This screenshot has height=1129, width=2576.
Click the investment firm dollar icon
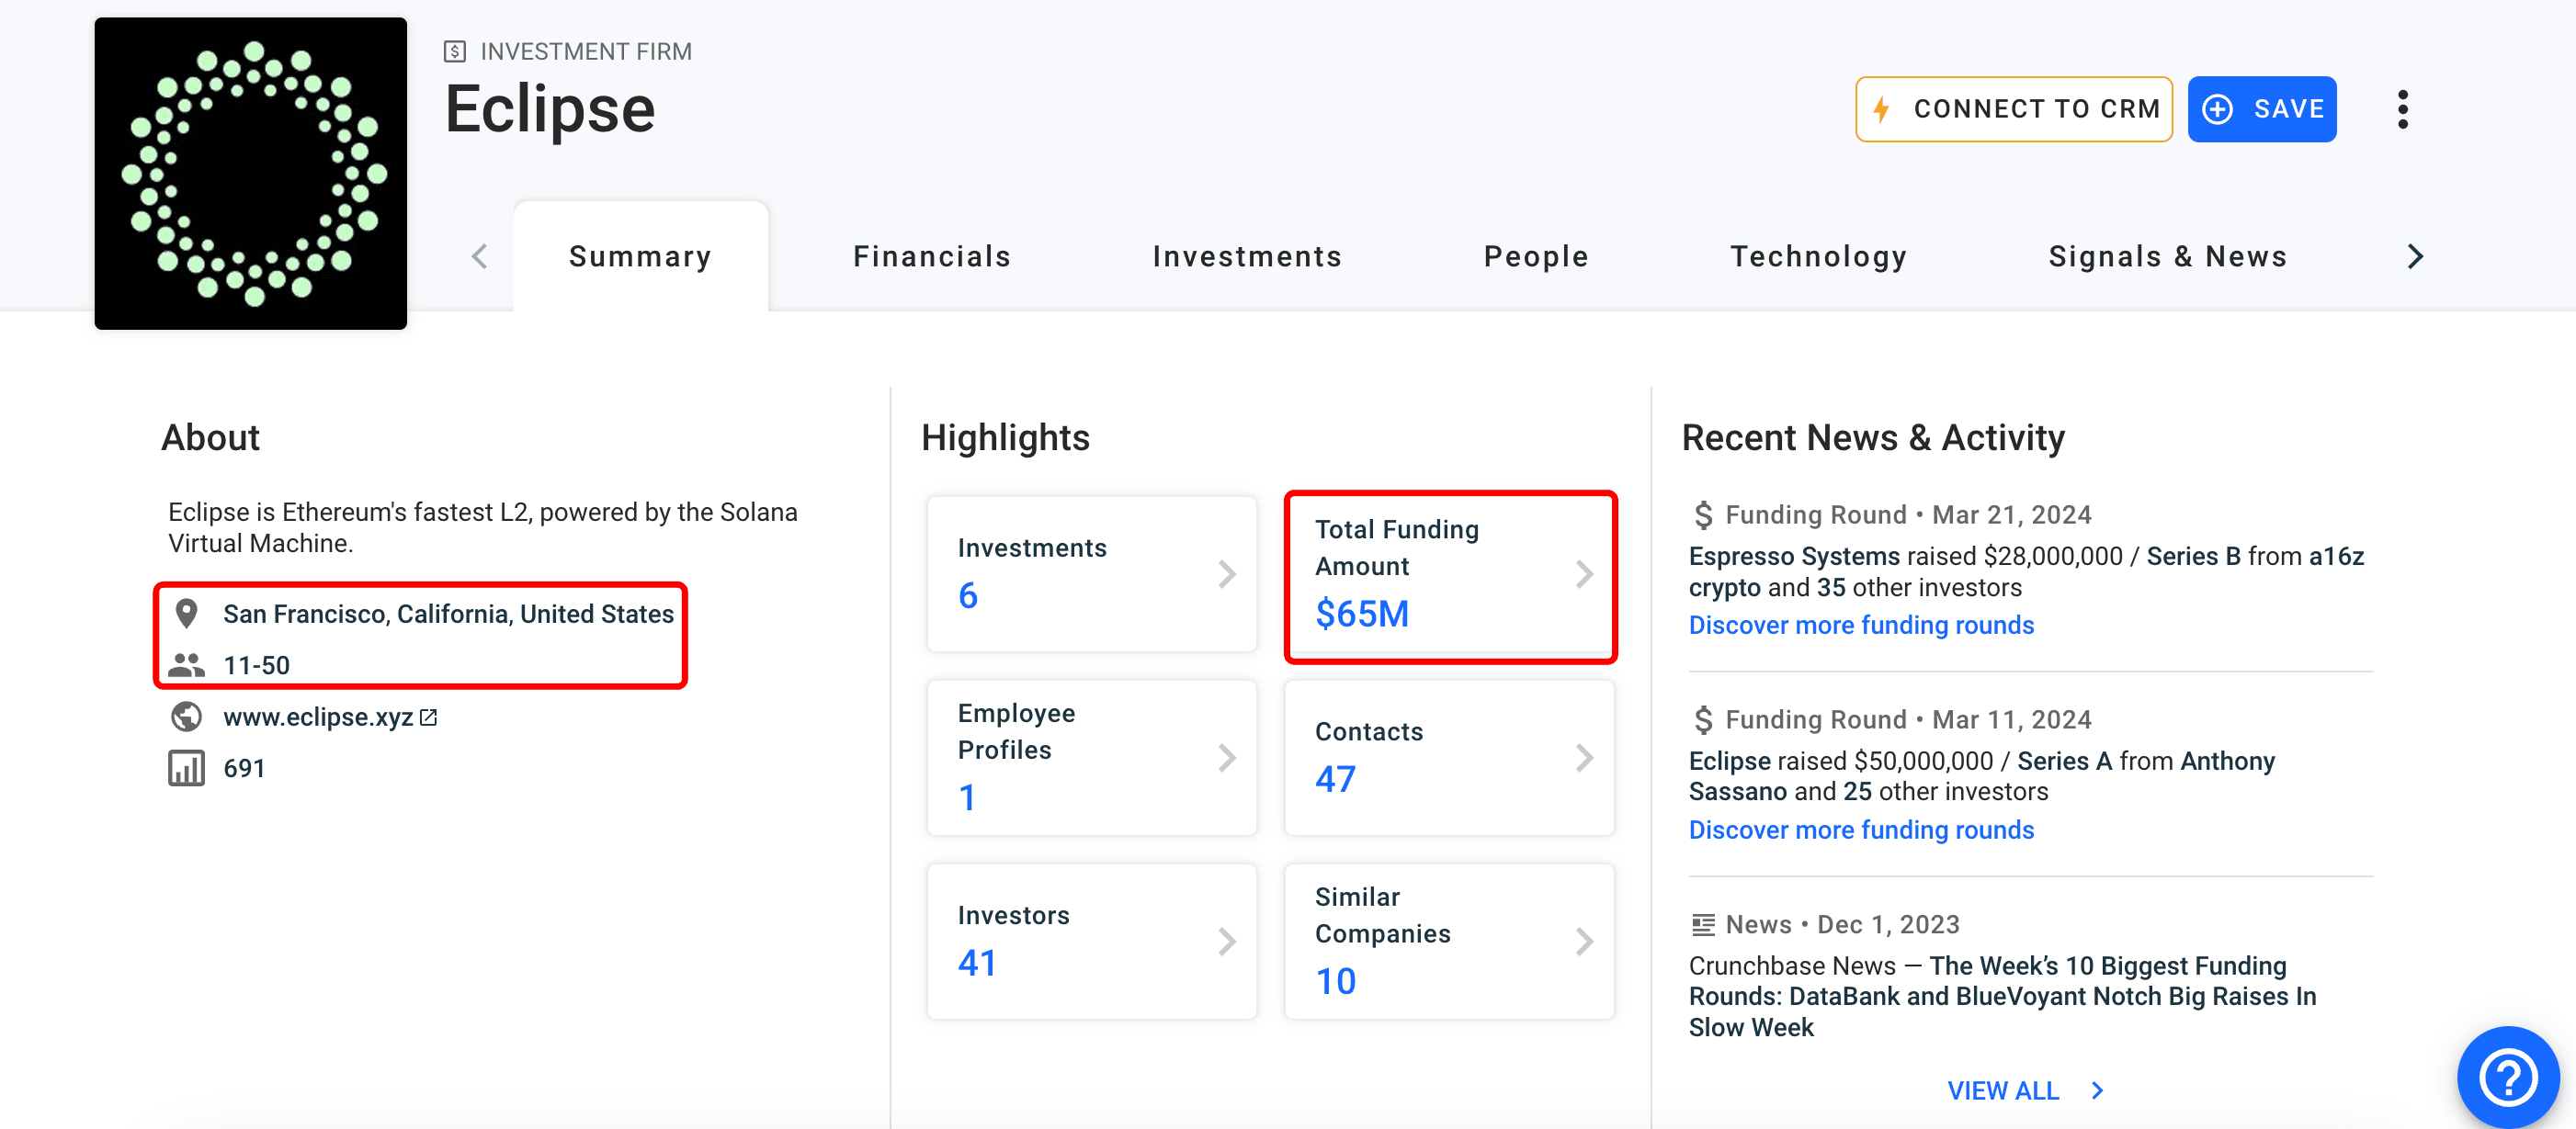(x=455, y=51)
